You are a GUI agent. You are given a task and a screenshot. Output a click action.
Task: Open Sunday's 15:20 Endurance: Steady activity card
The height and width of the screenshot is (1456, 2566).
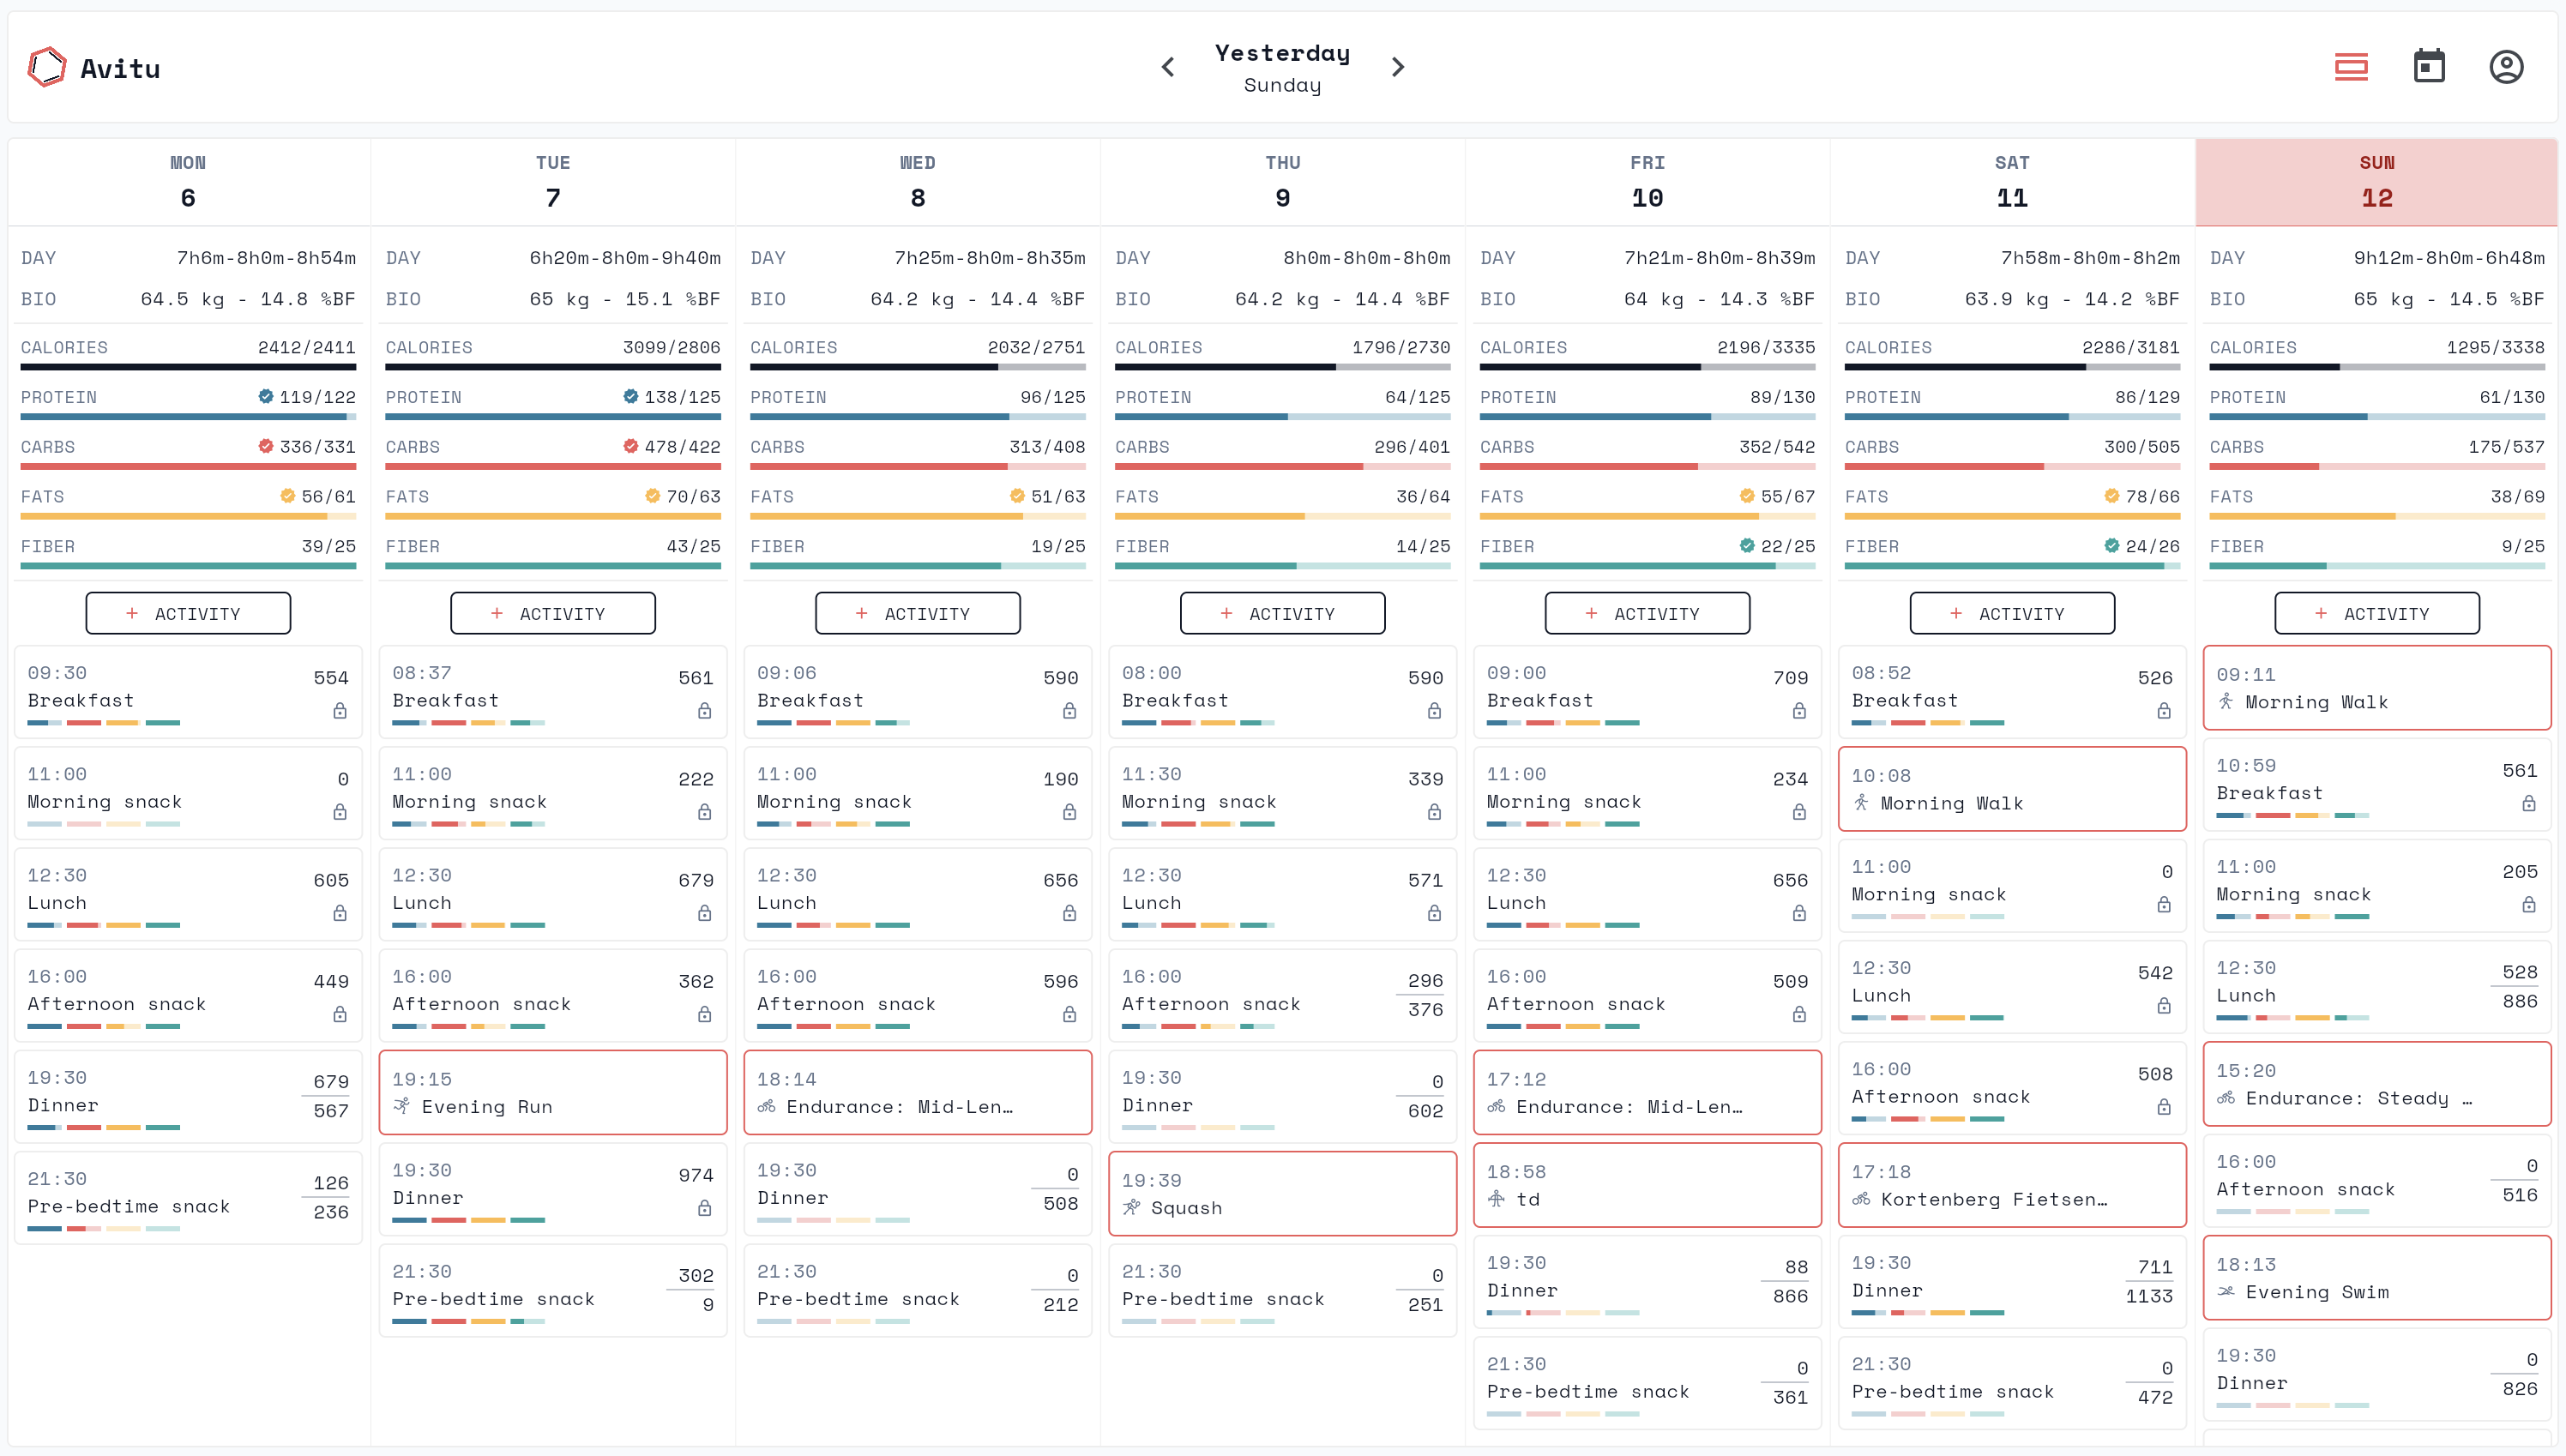(2377, 1084)
